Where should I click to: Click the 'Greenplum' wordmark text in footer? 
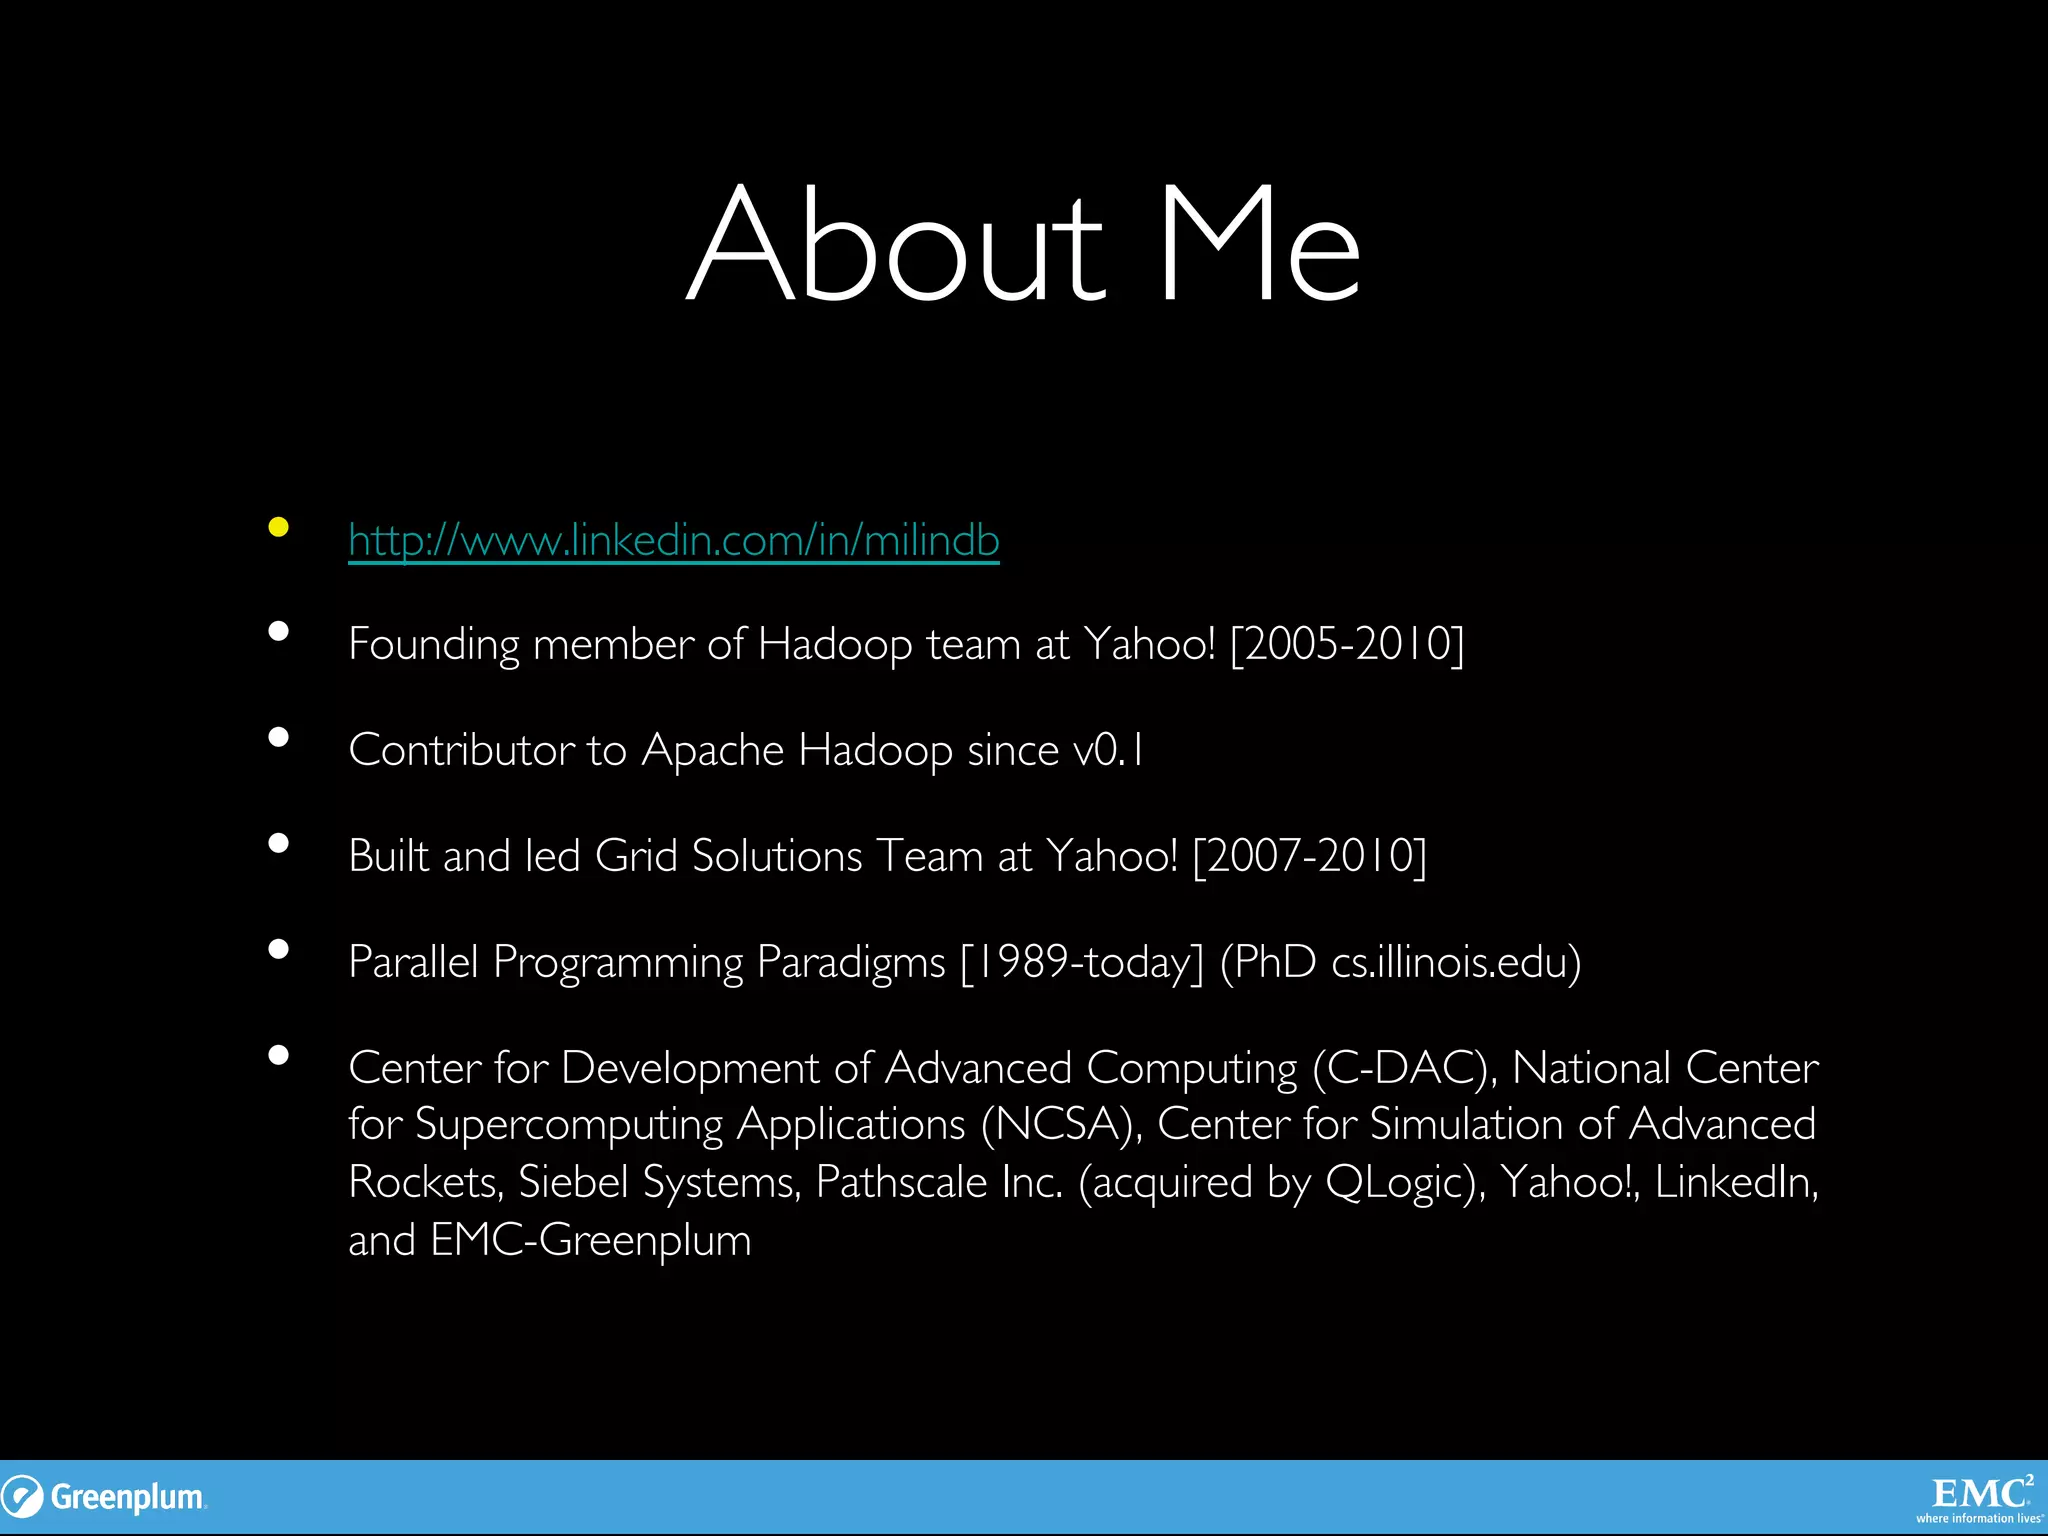point(127,1497)
